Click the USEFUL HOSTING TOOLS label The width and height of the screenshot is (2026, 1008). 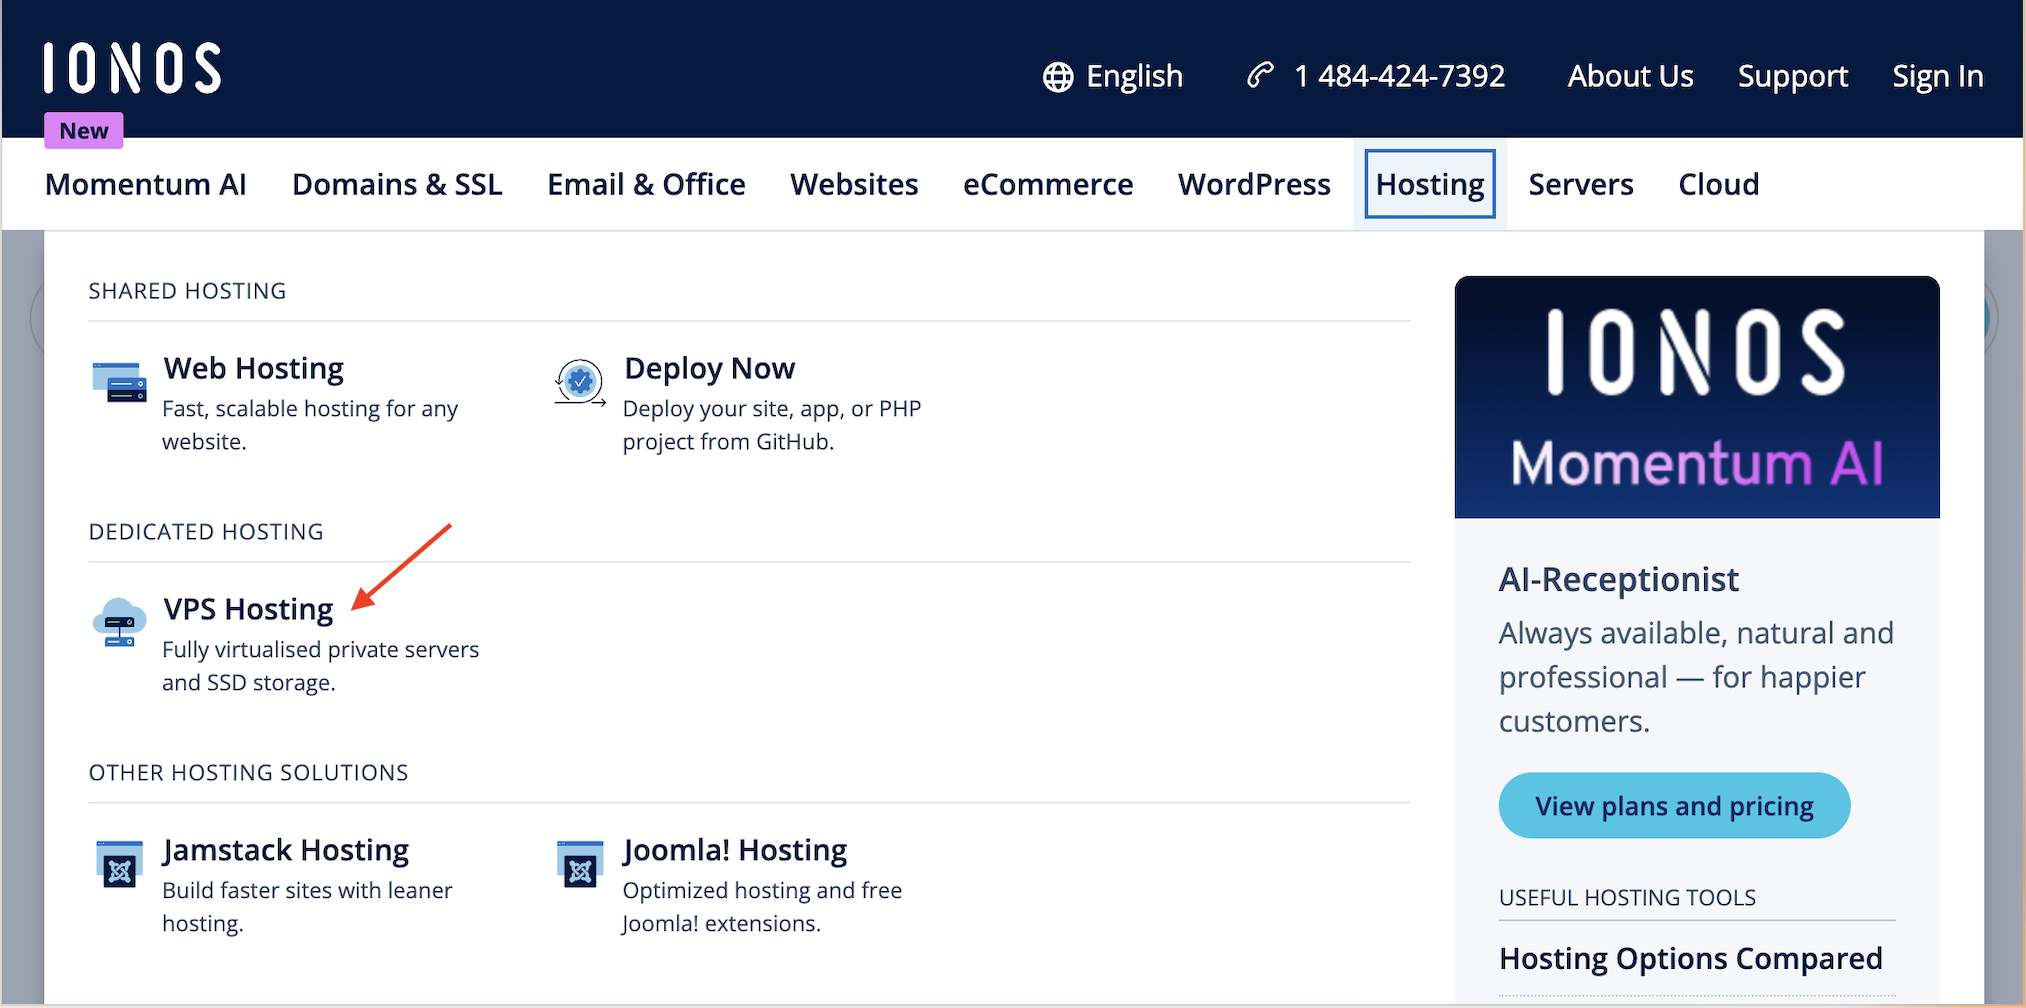point(1627,898)
